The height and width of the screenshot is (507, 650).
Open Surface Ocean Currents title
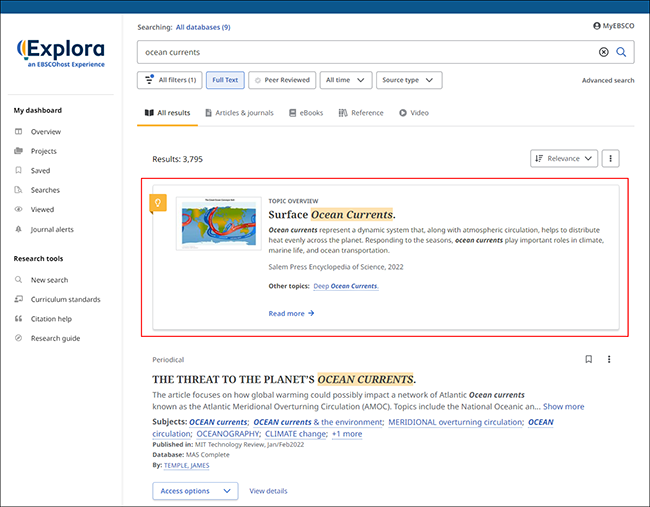(332, 215)
